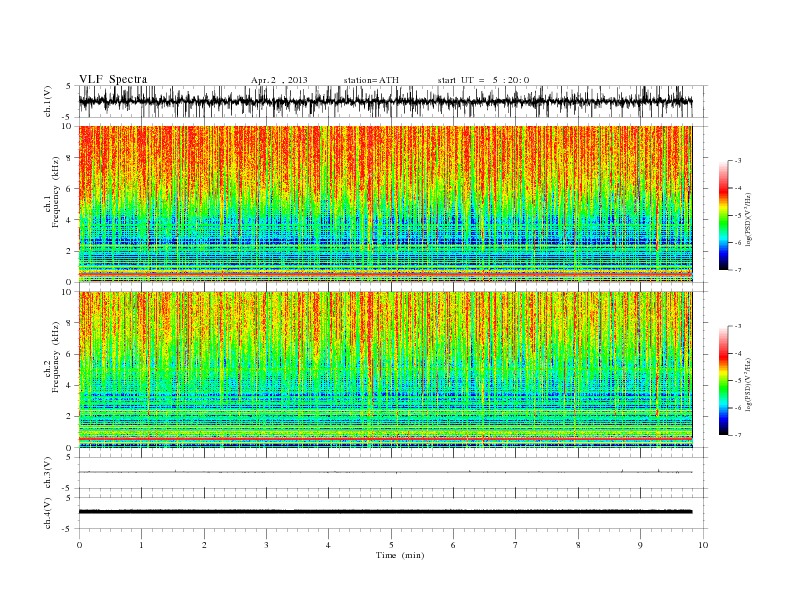Click the "-5" label on ch.2 colorbar
The width and height of the screenshot is (792, 612).
(x=738, y=381)
